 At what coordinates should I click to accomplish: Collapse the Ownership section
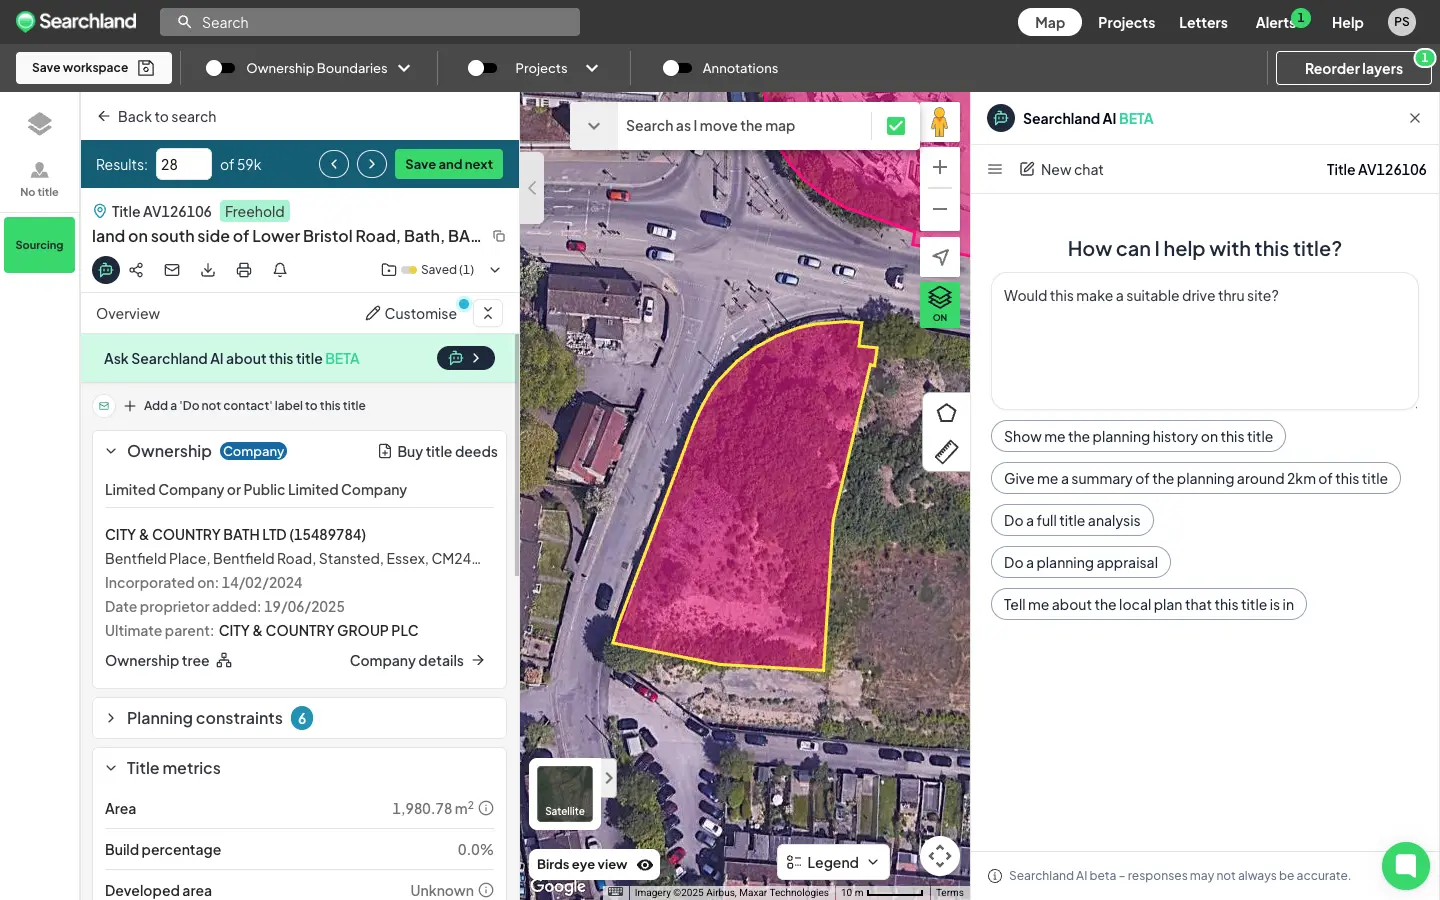pos(111,451)
